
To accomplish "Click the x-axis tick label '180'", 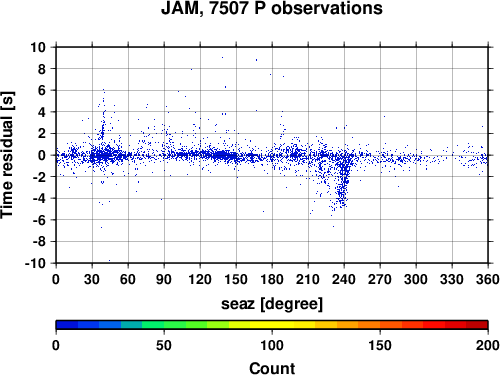I will 272,279.
